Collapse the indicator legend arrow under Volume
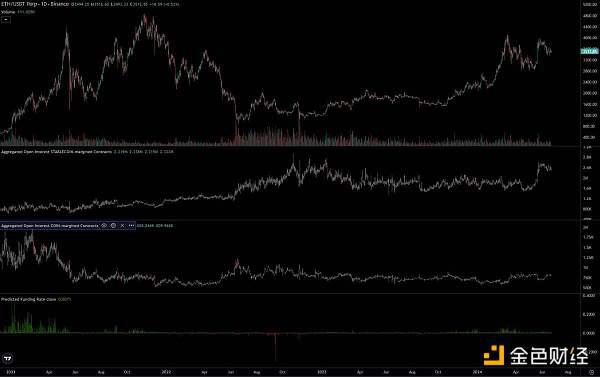The height and width of the screenshot is (377, 600). pyautogui.click(x=6, y=20)
